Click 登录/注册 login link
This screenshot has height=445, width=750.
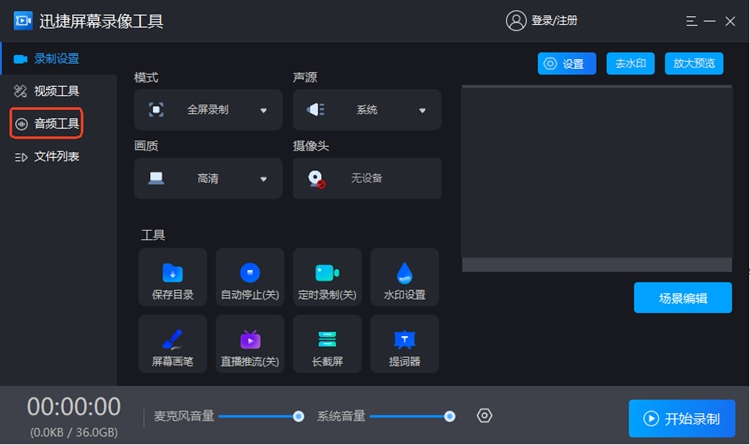point(554,21)
